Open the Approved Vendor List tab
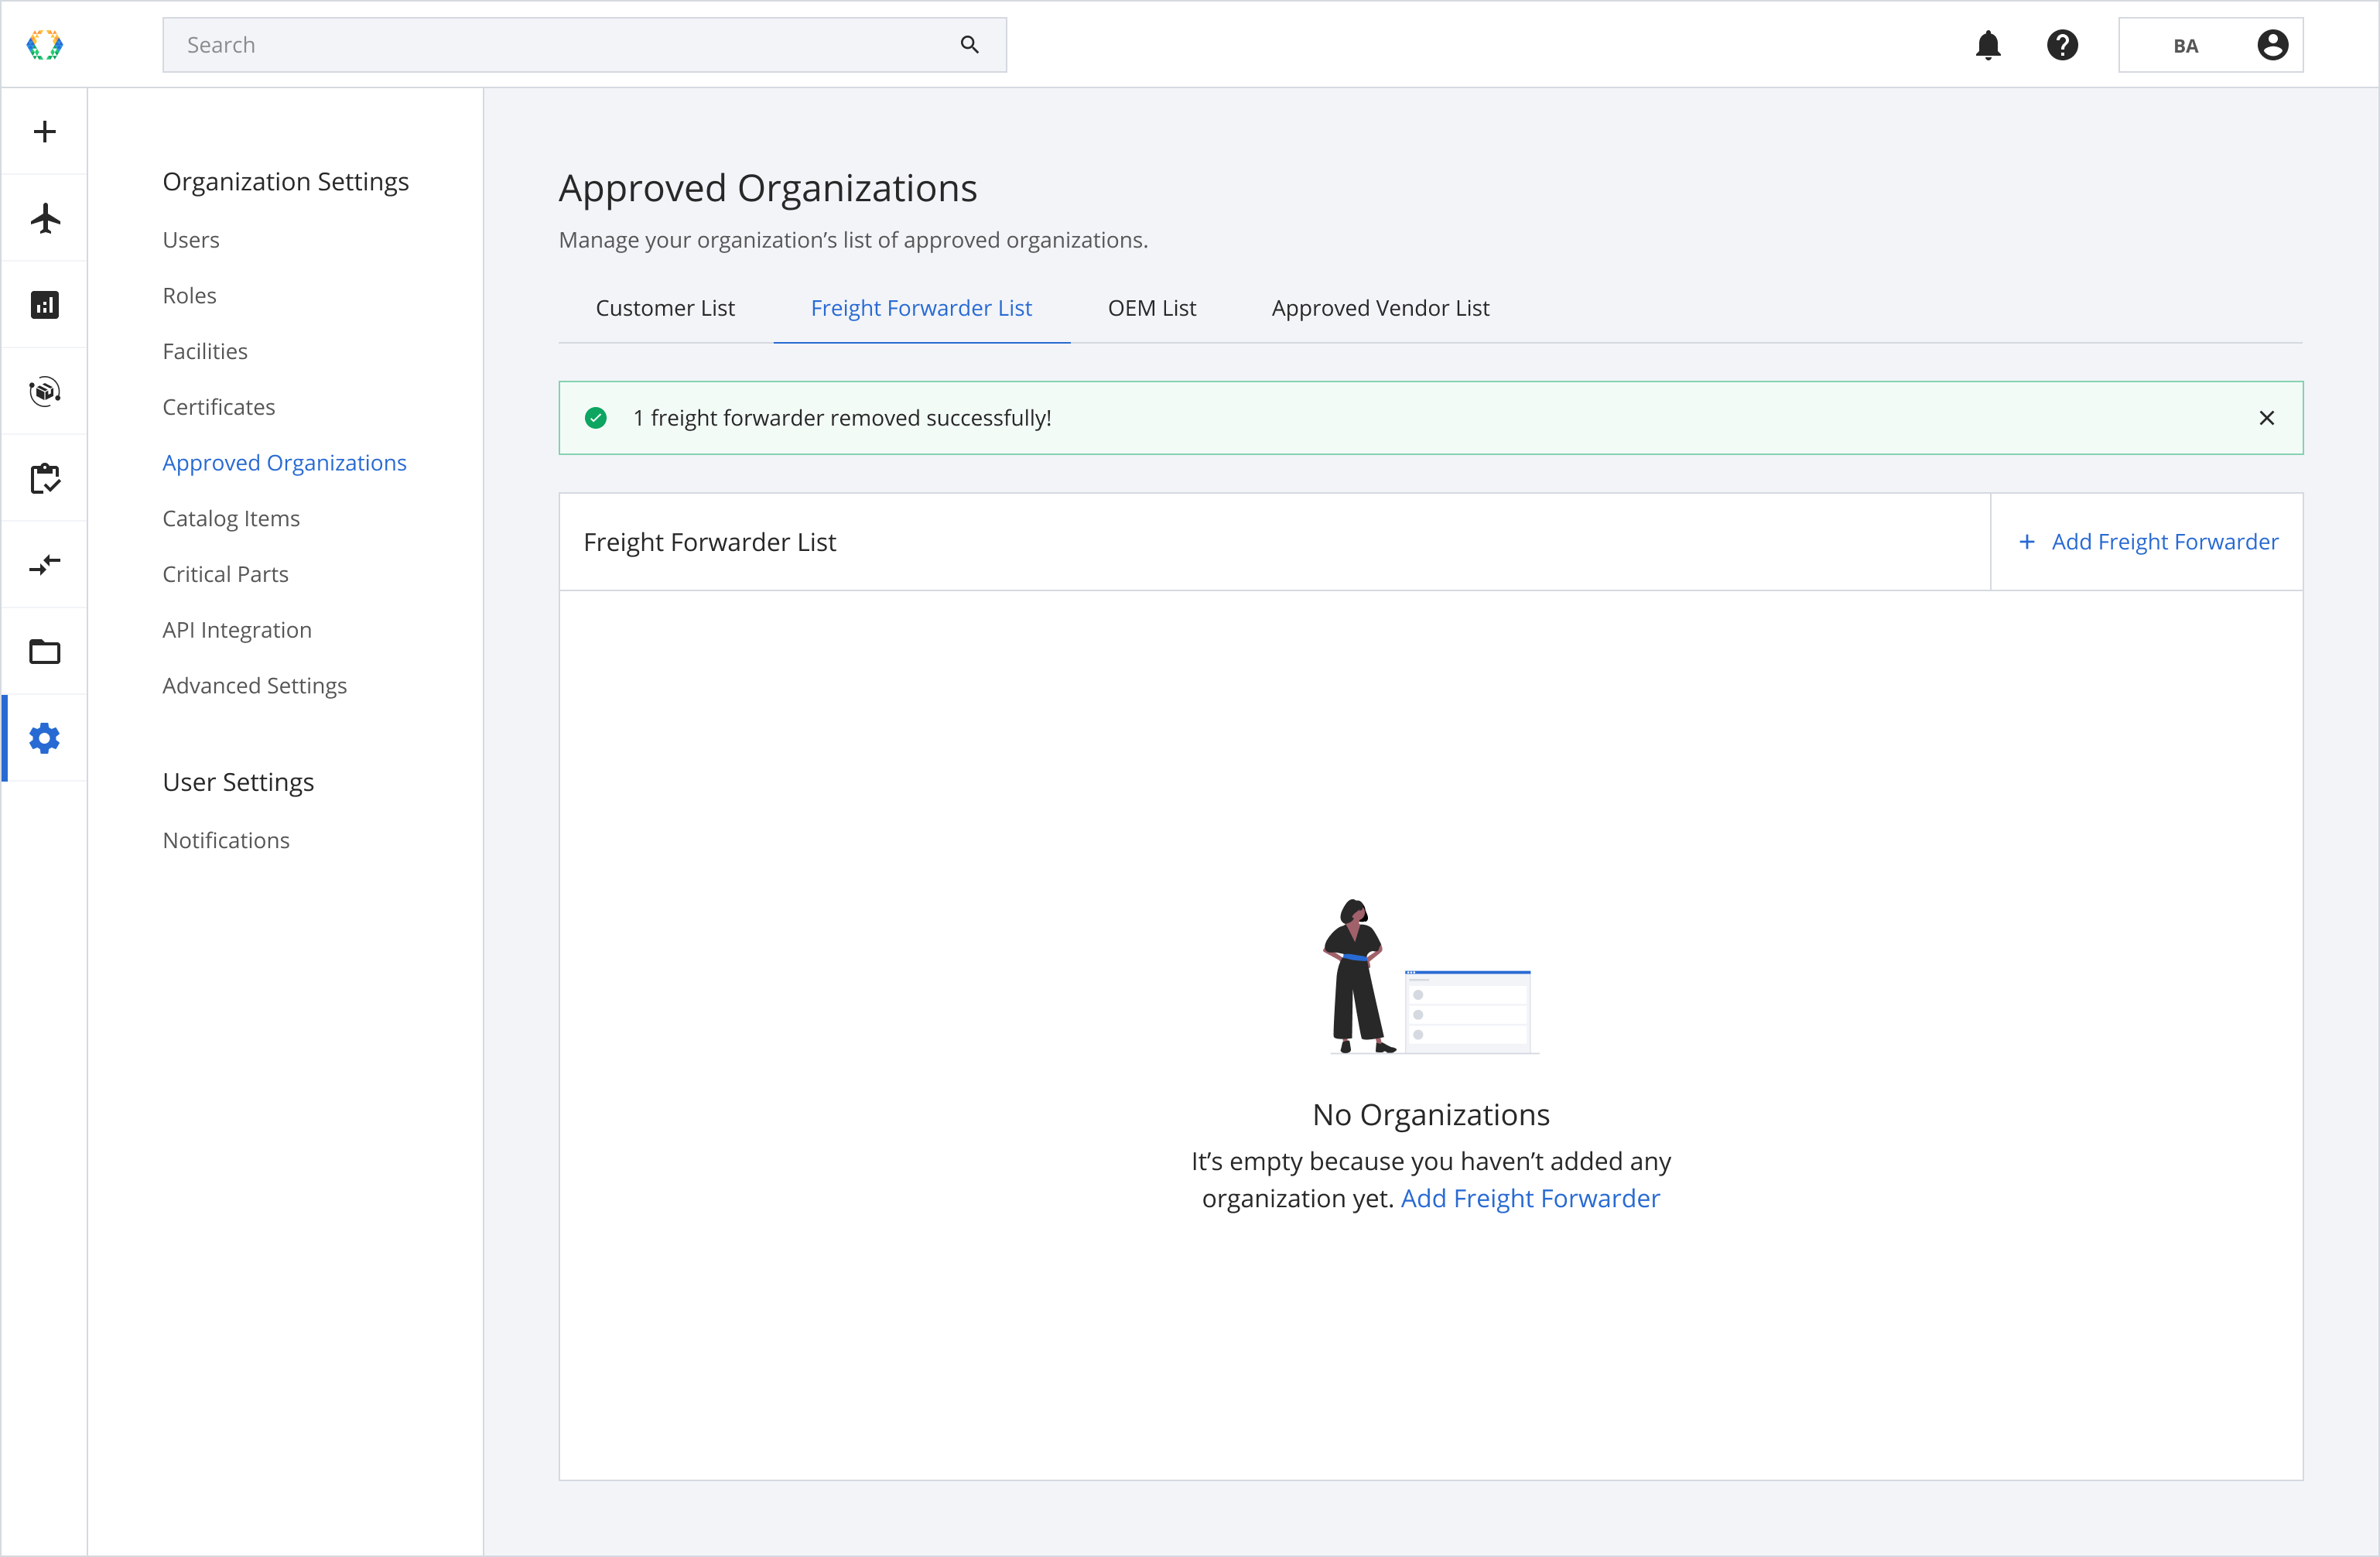The height and width of the screenshot is (1557, 2380). pyautogui.click(x=1380, y=308)
